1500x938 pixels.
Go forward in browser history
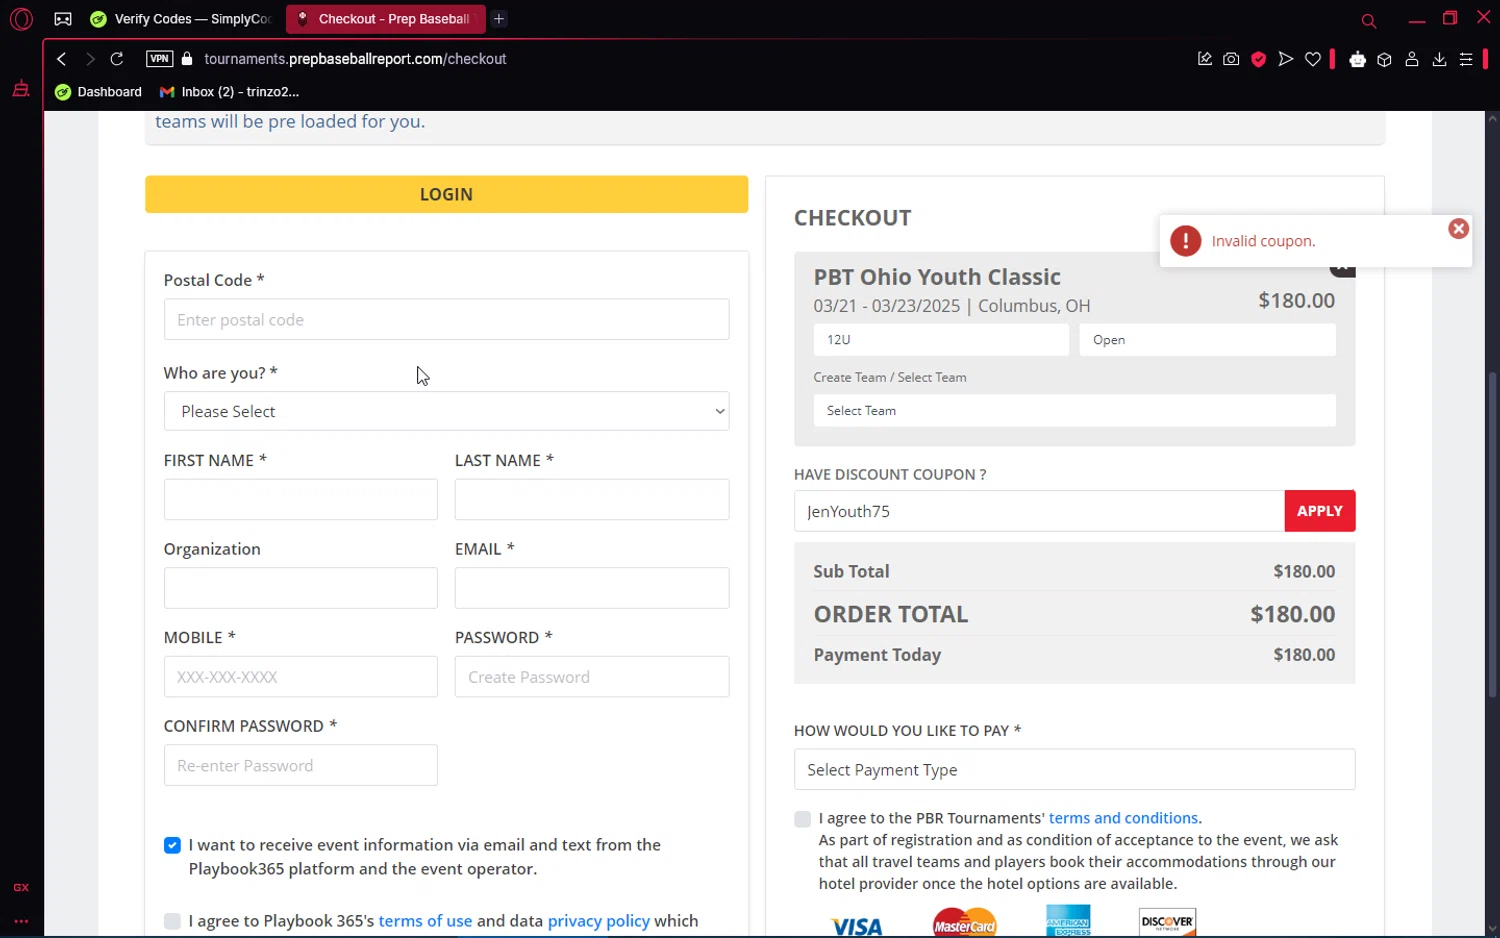pos(90,59)
